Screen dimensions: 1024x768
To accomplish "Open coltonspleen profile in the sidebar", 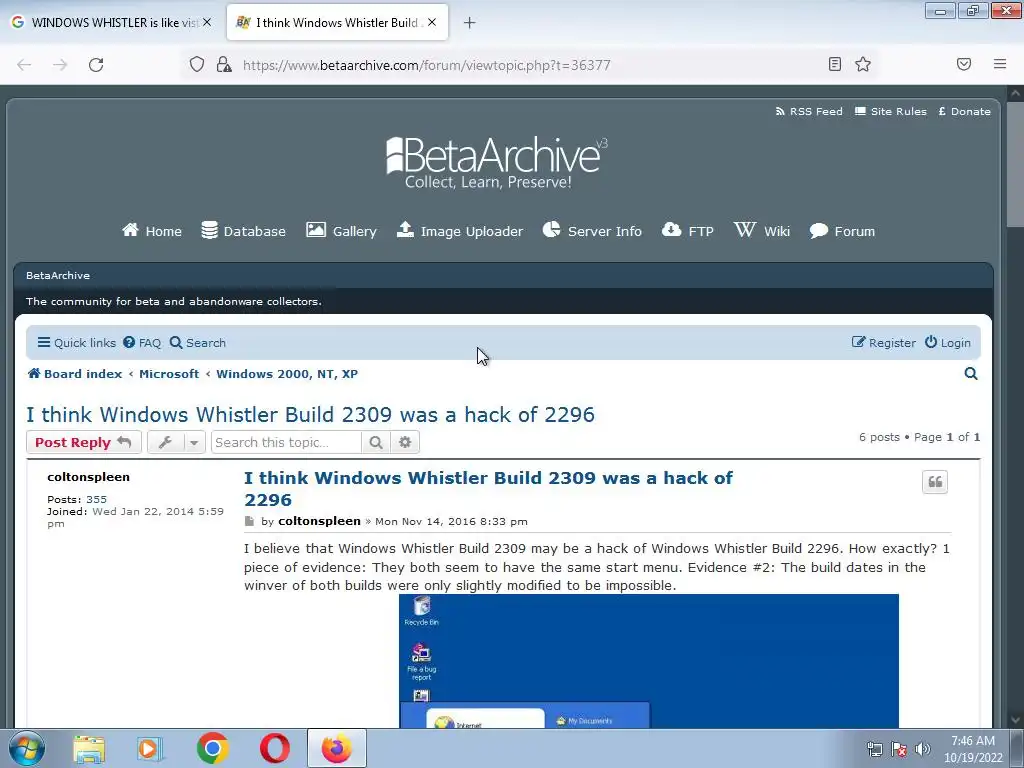I will coord(88,477).
